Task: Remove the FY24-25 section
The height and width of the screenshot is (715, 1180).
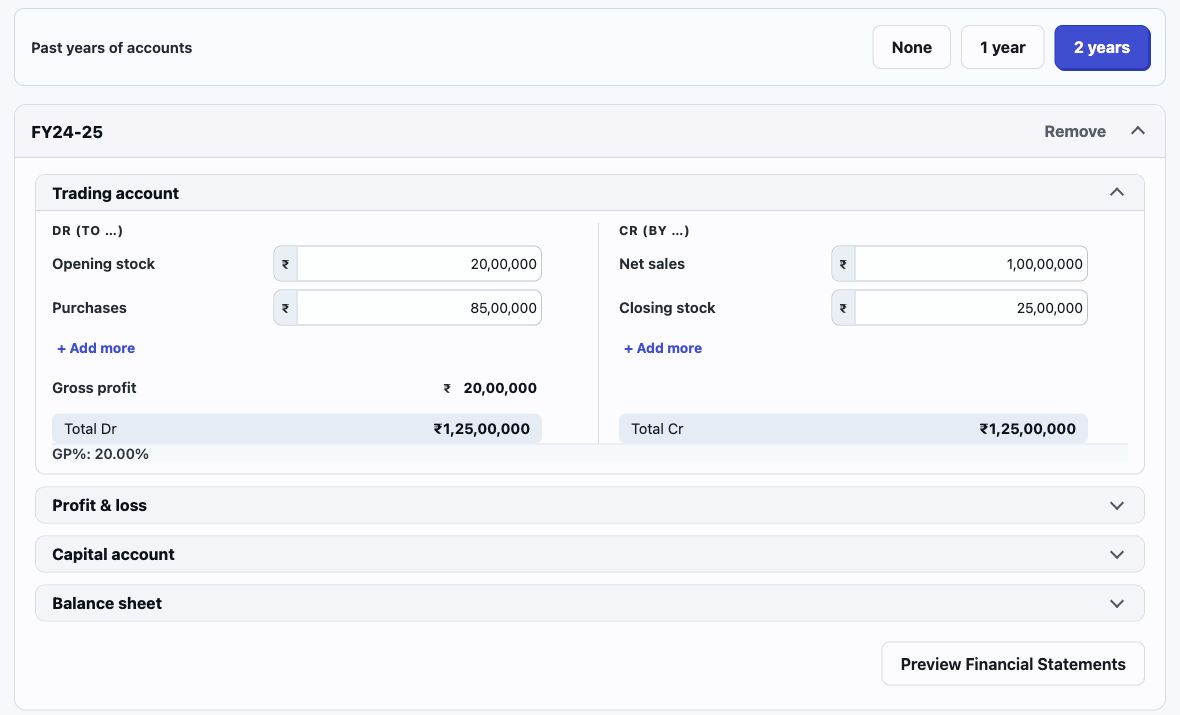Action: [x=1075, y=132]
